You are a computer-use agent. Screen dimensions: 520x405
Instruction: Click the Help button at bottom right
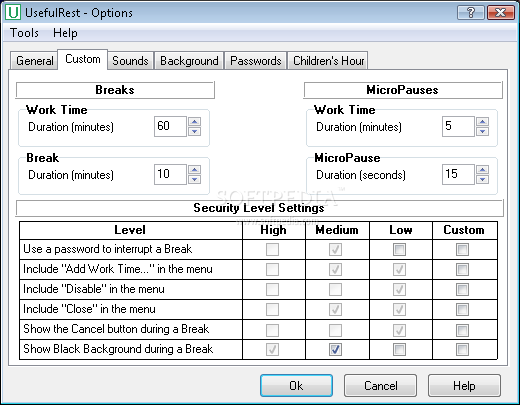point(464,386)
